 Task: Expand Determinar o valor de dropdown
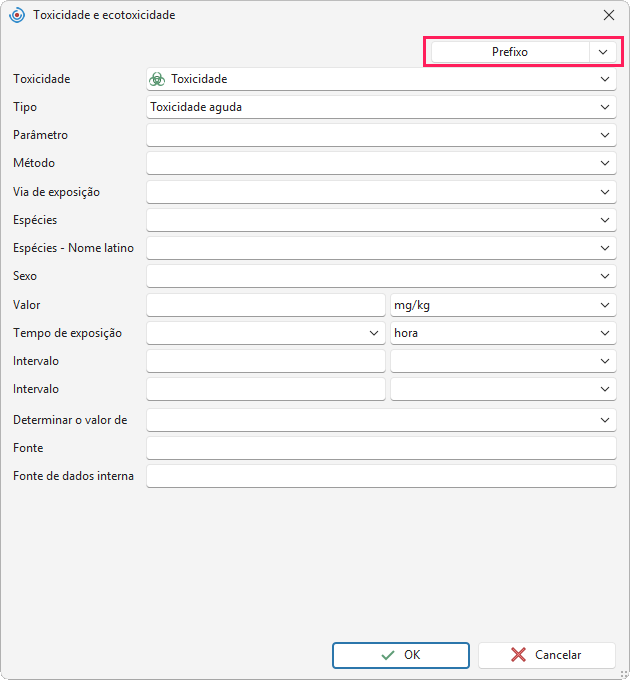click(x=381, y=420)
